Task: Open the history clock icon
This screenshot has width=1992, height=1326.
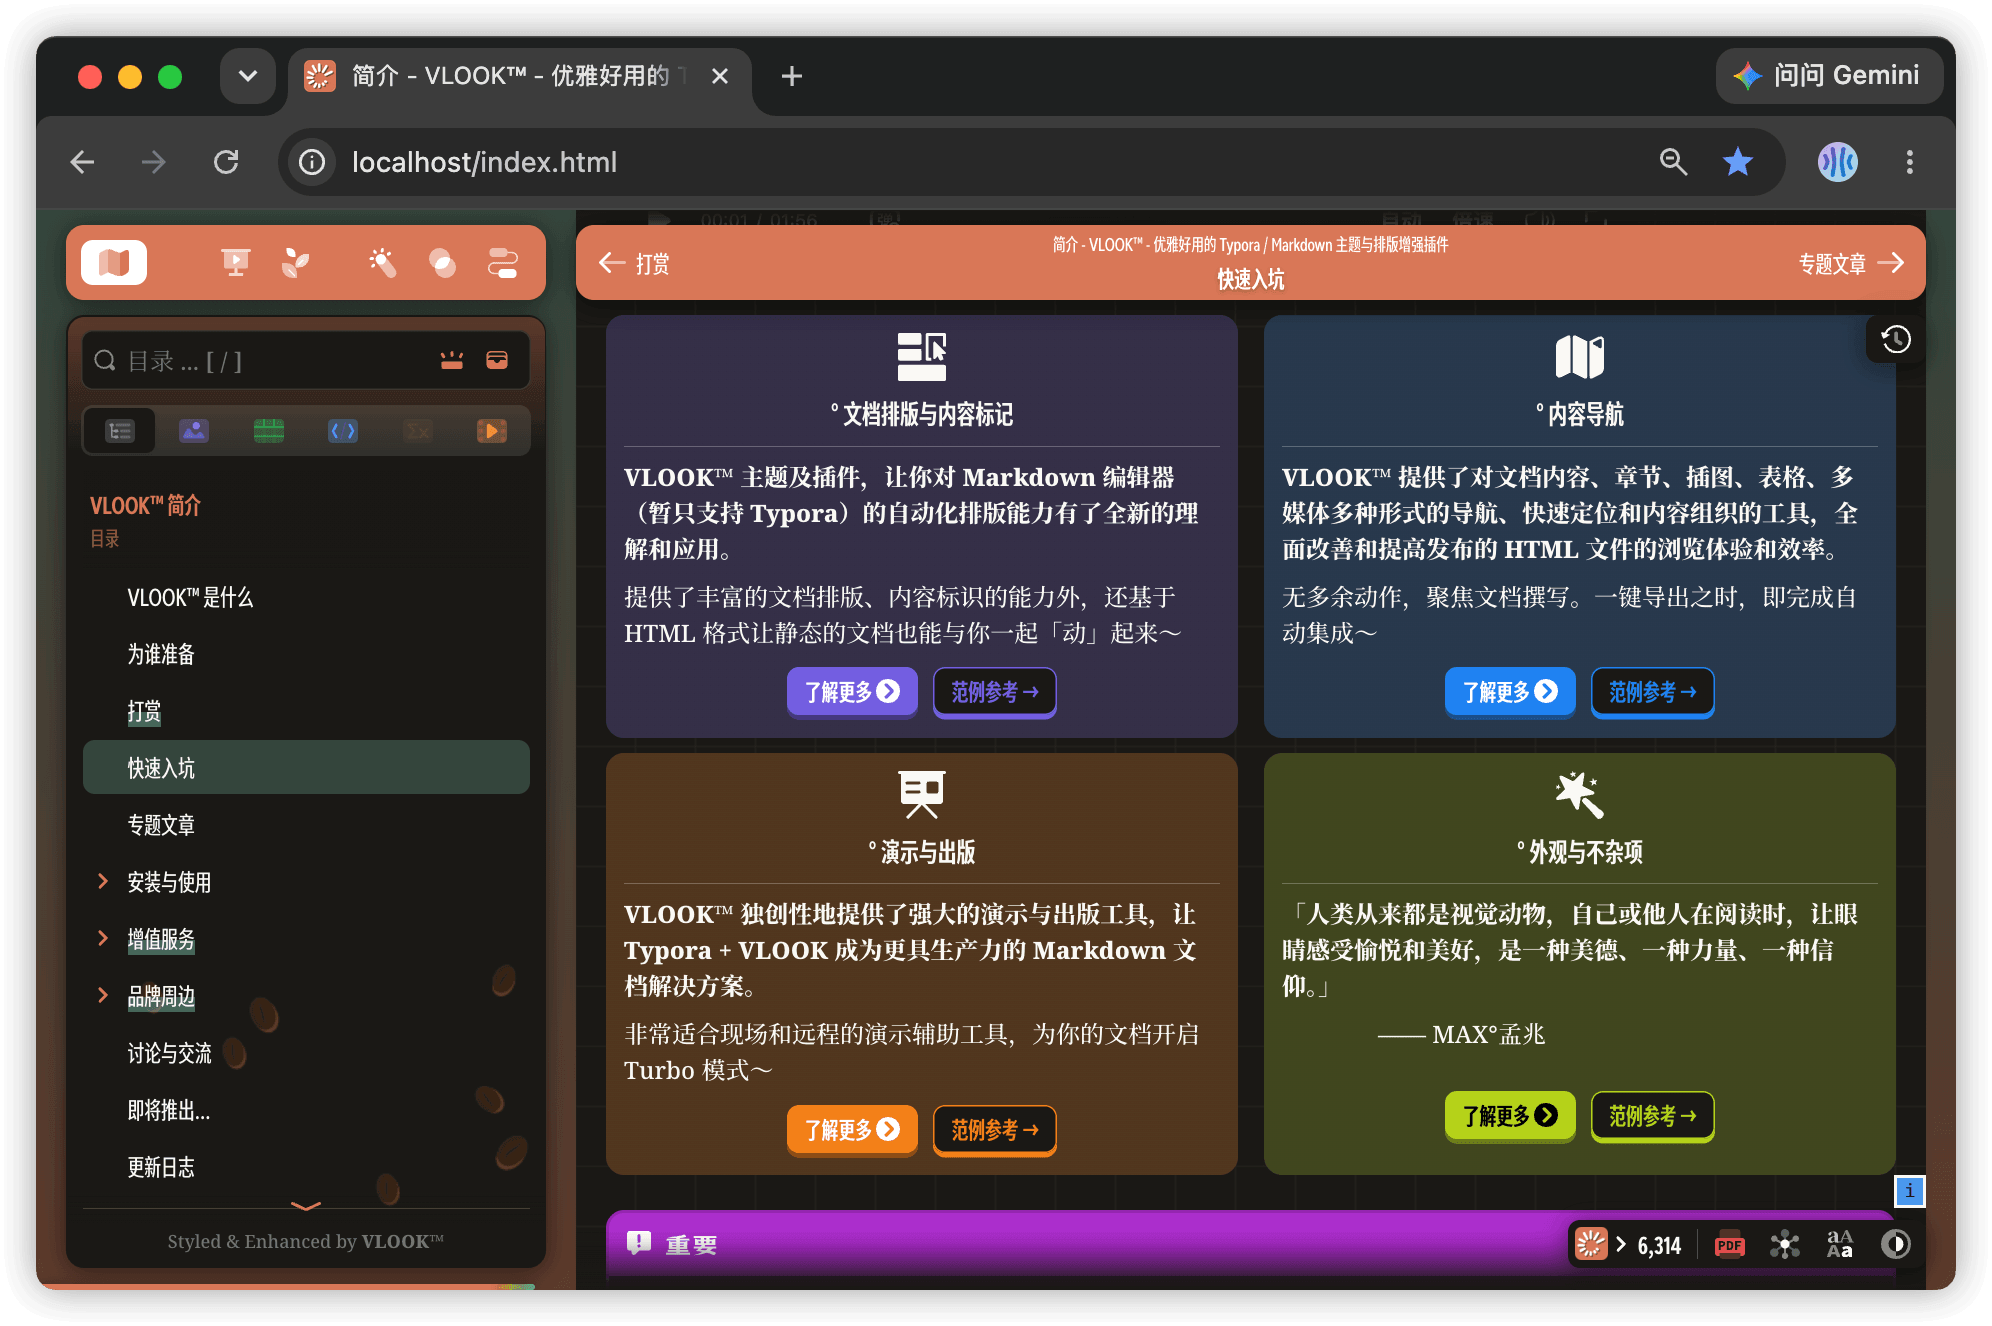Action: pyautogui.click(x=1896, y=340)
